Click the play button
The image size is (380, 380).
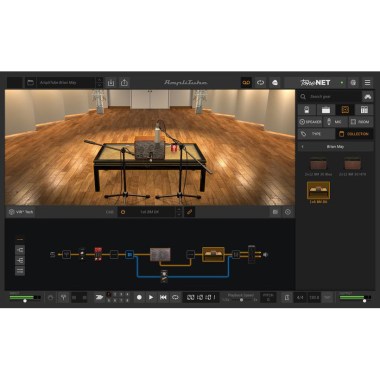(151, 297)
